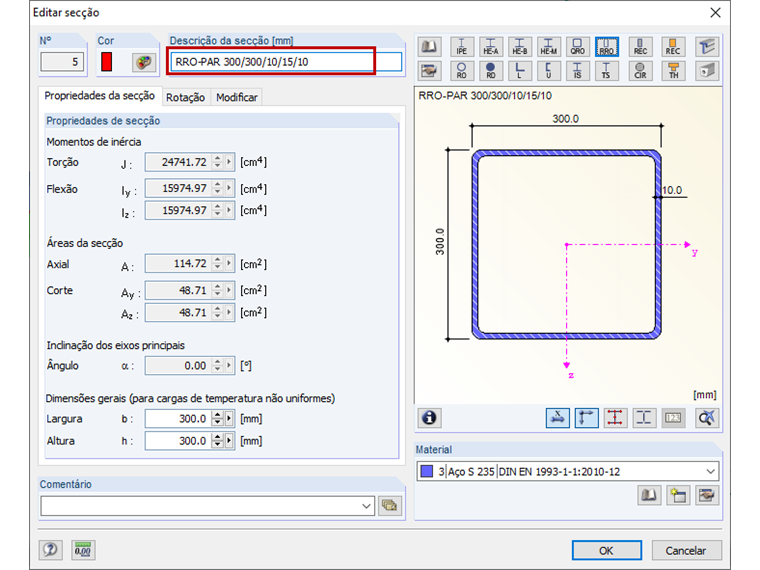Click the red section color swatch

[x=107, y=62]
